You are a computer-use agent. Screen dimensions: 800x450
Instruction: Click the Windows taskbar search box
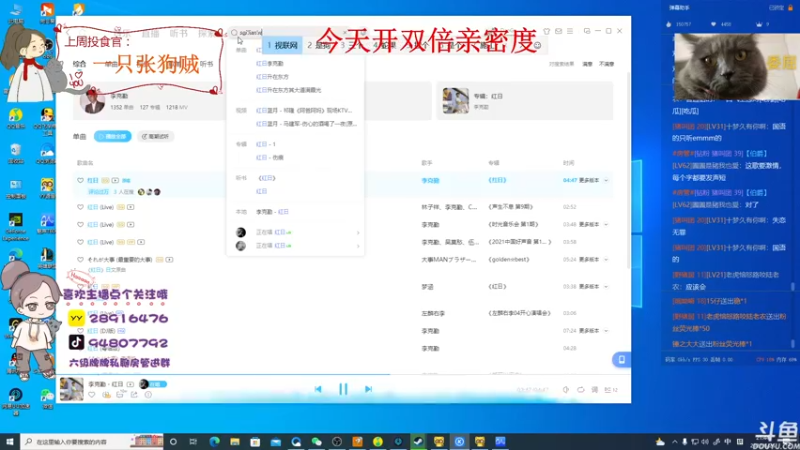click(x=92, y=441)
